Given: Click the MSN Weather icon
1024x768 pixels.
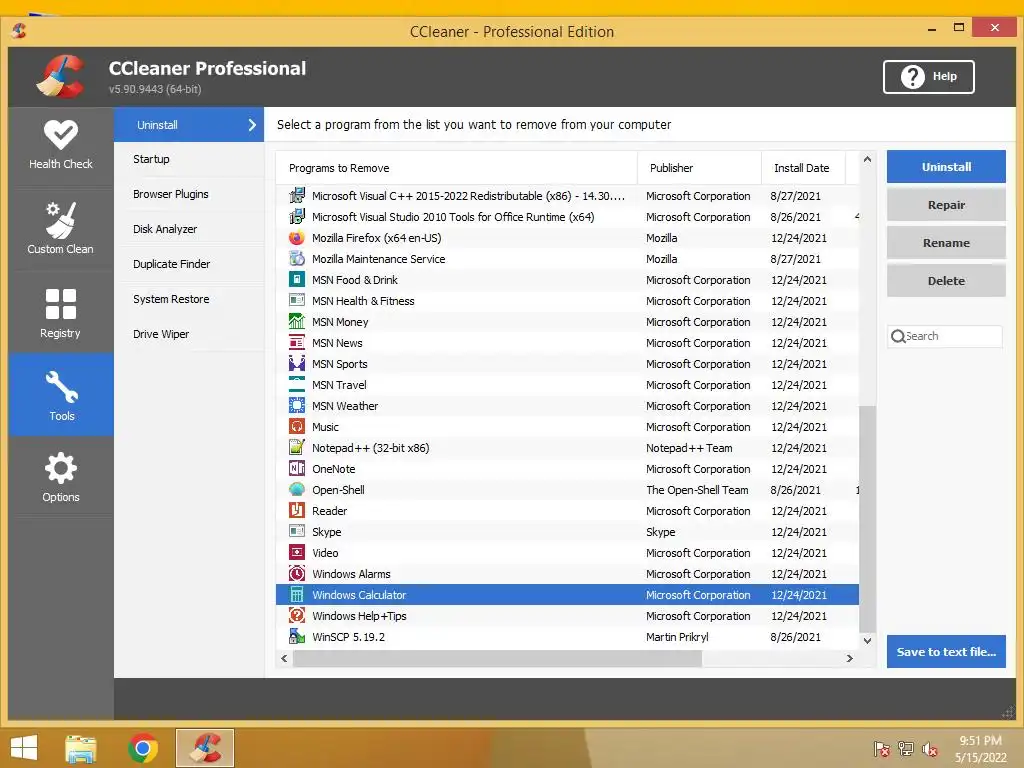Looking at the screenshot, I should pos(296,406).
